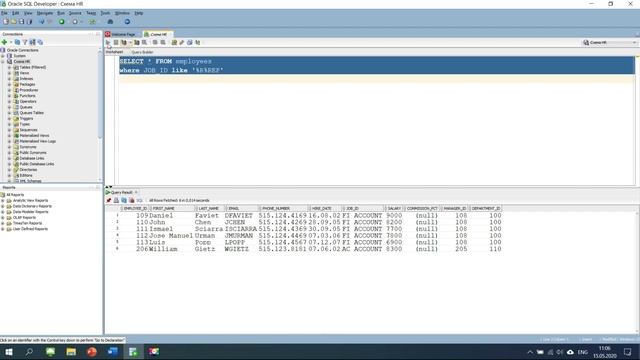Open the Edit menu
The height and width of the screenshot is (360, 640).
[x=16, y=13]
